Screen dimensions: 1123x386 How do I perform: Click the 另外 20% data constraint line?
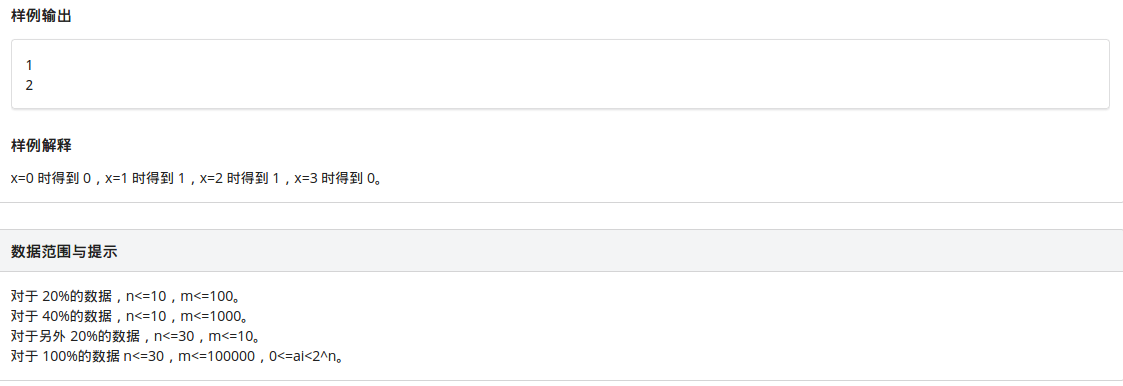pos(135,335)
